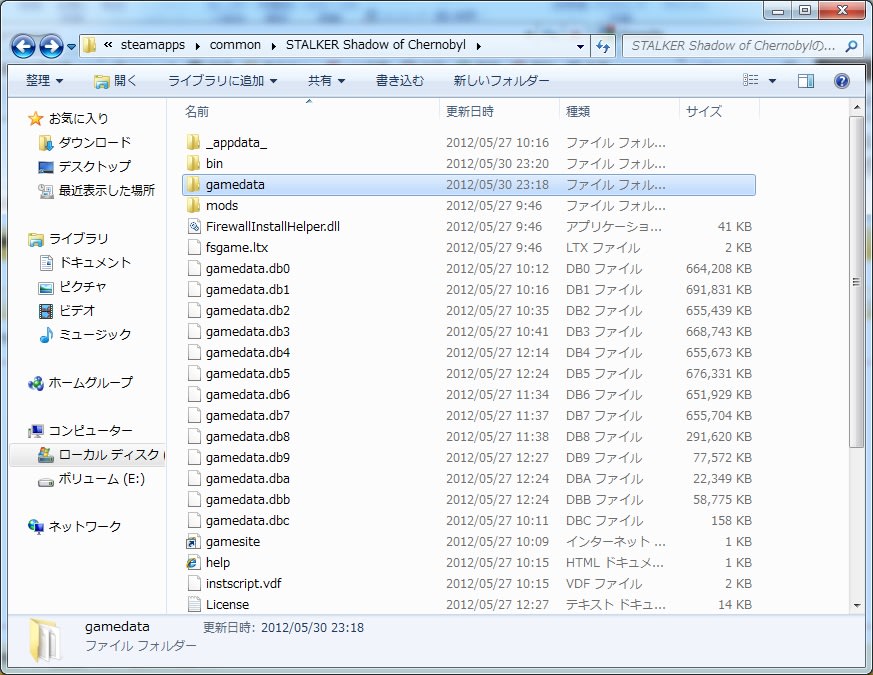Click 書き込む in the toolbar
This screenshot has width=873, height=675.
coord(400,81)
